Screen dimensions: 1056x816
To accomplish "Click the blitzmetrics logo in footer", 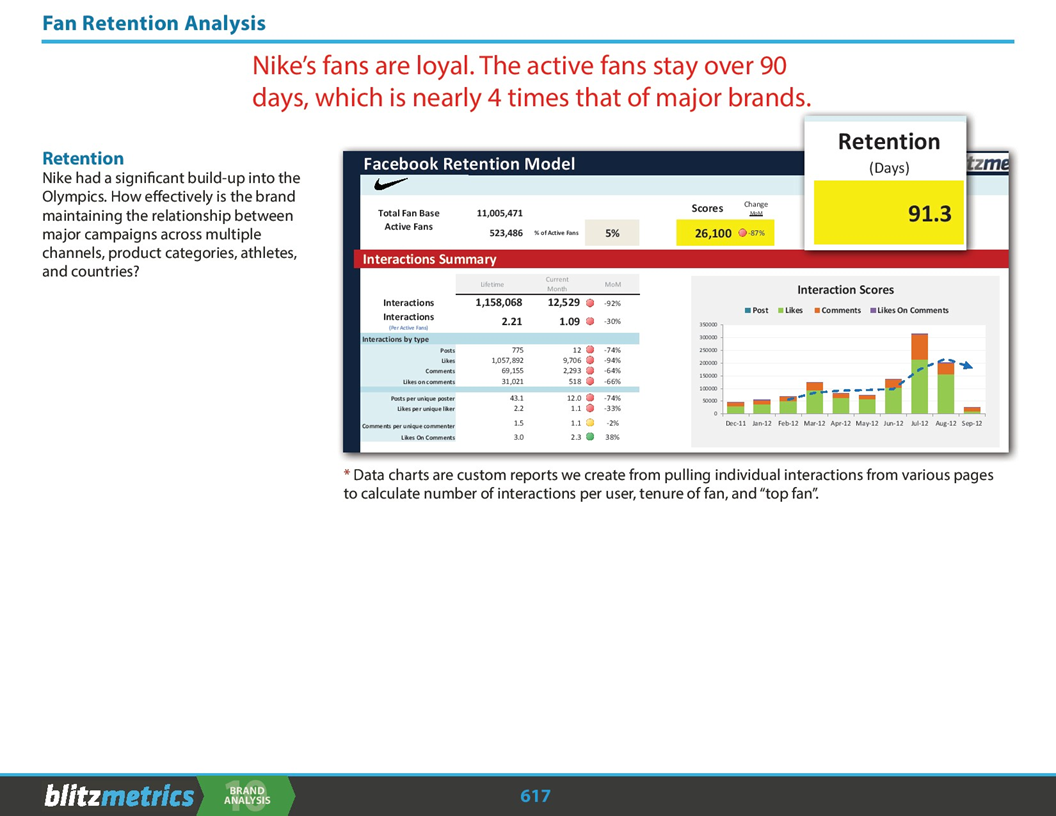I will [x=119, y=796].
